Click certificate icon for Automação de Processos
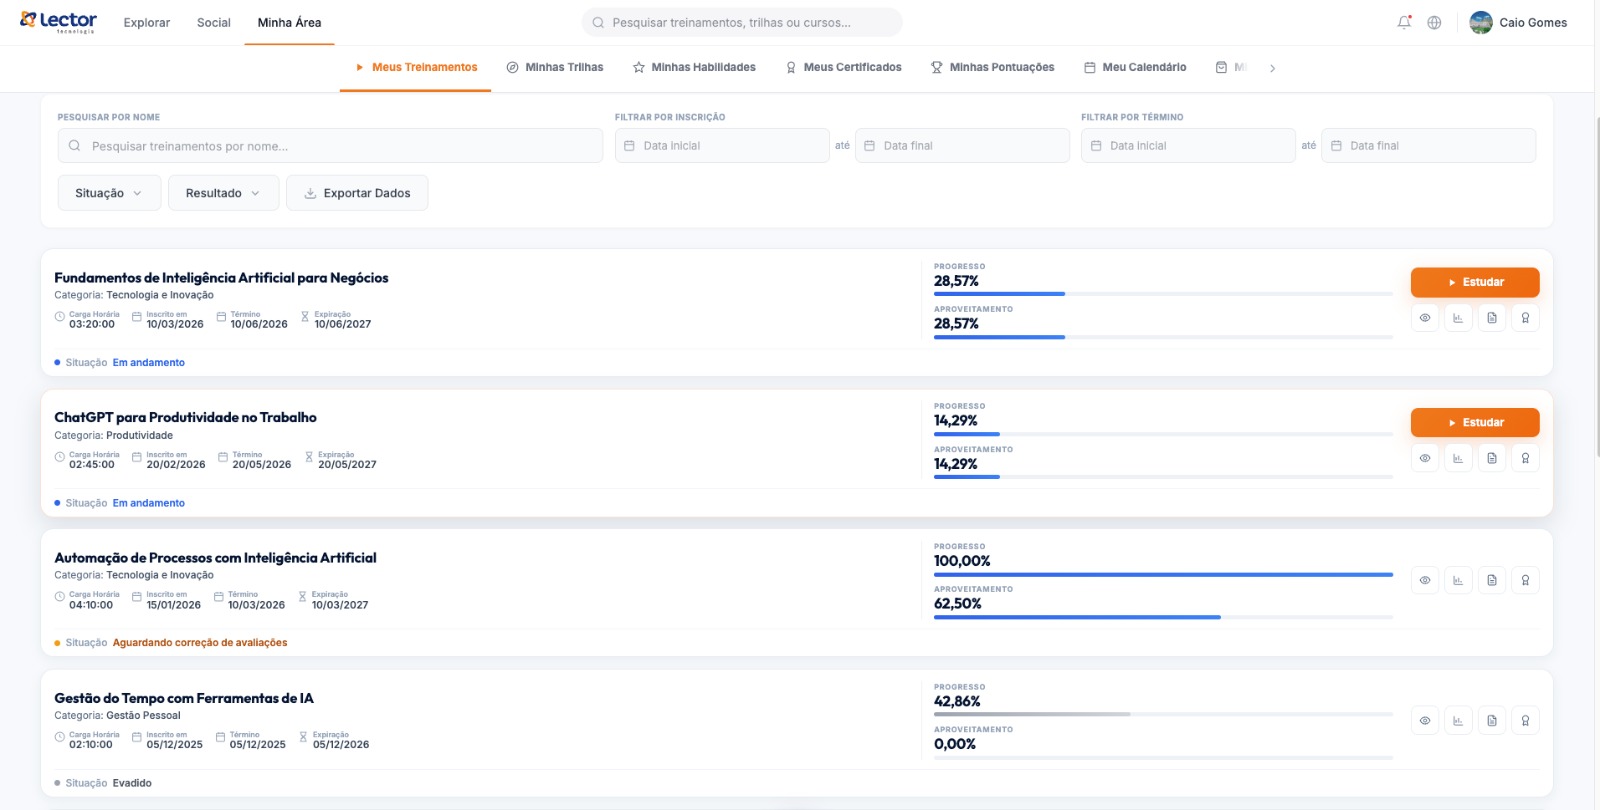The image size is (1600, 810). coord(1525,580)
